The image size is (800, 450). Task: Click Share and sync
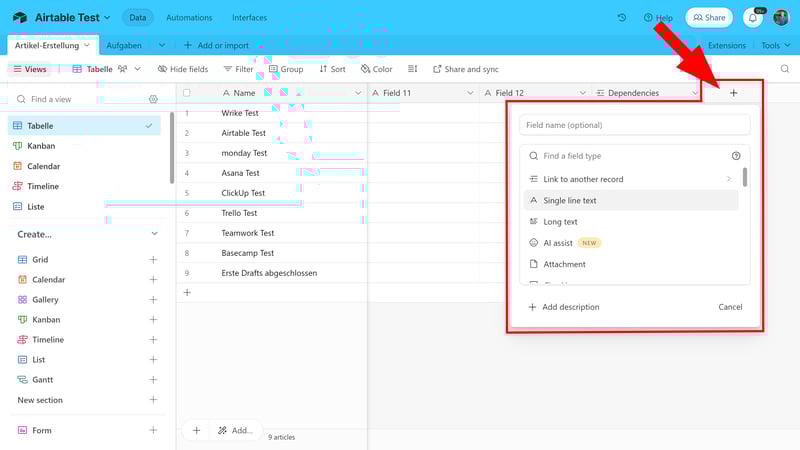[466, 69]
